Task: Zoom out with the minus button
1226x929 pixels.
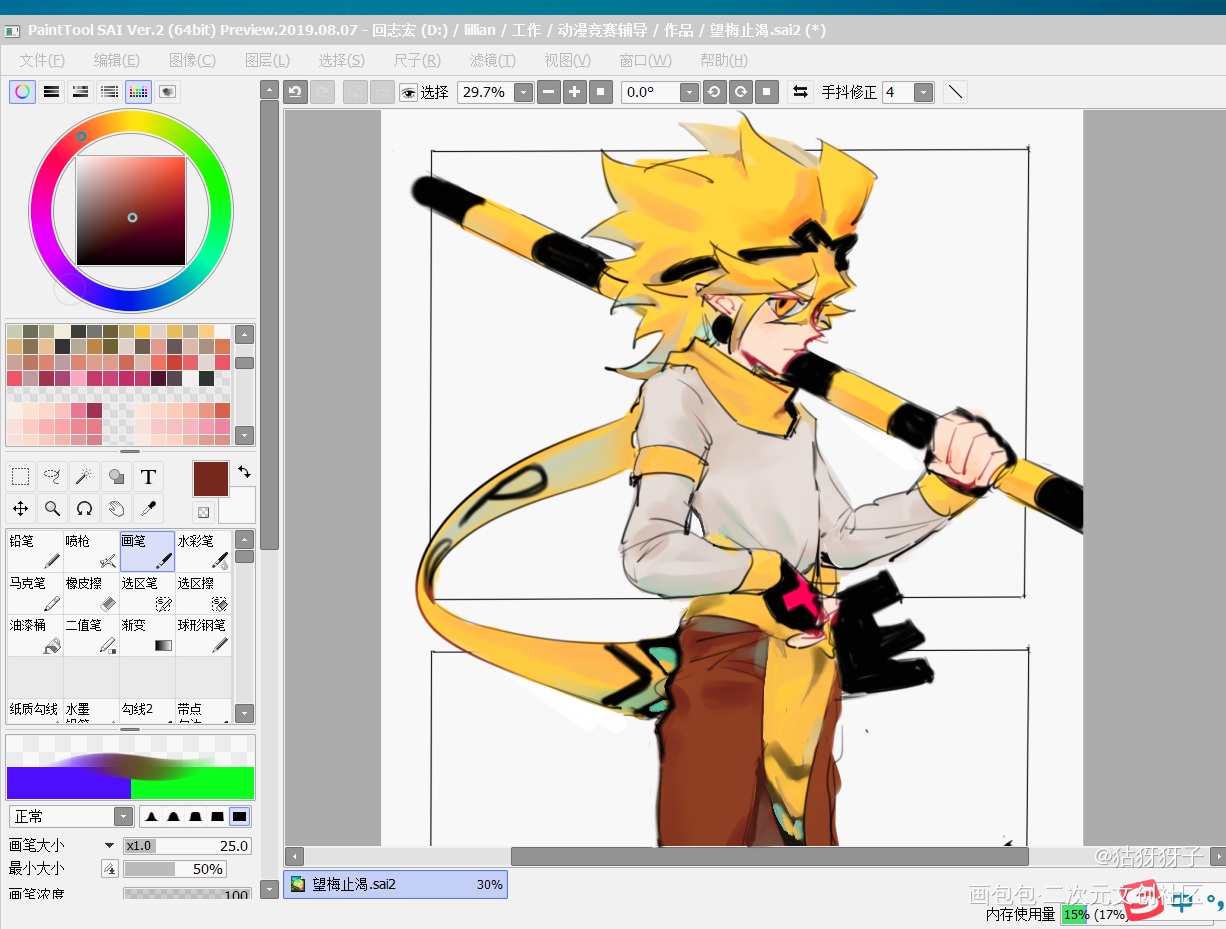Action: point(549,92)
